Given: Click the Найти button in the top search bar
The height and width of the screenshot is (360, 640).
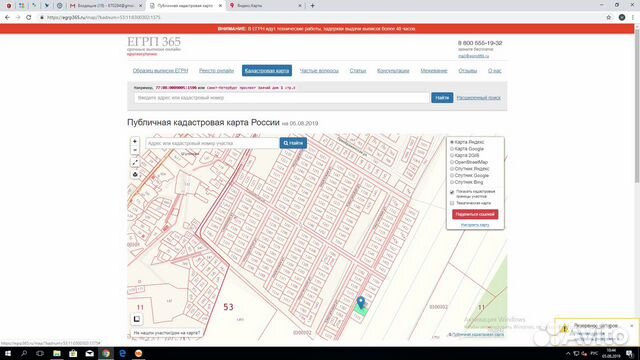Looking at the screenshot, I should [x=442, y=98].
